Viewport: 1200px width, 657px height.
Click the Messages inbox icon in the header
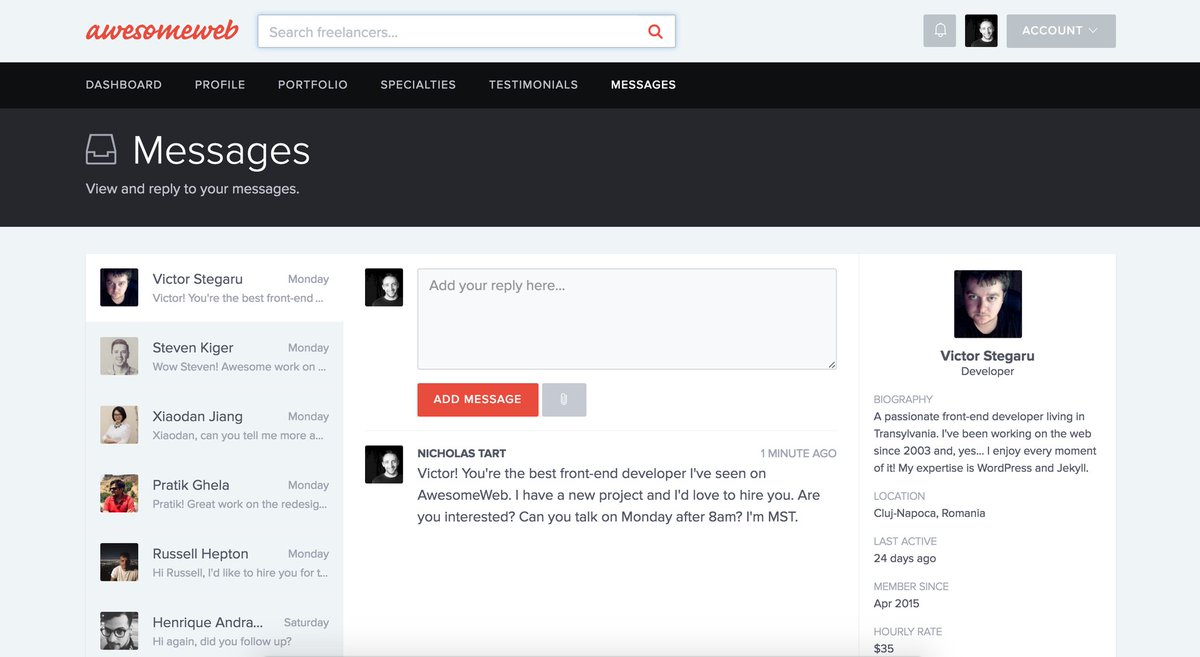pos(101,149)
